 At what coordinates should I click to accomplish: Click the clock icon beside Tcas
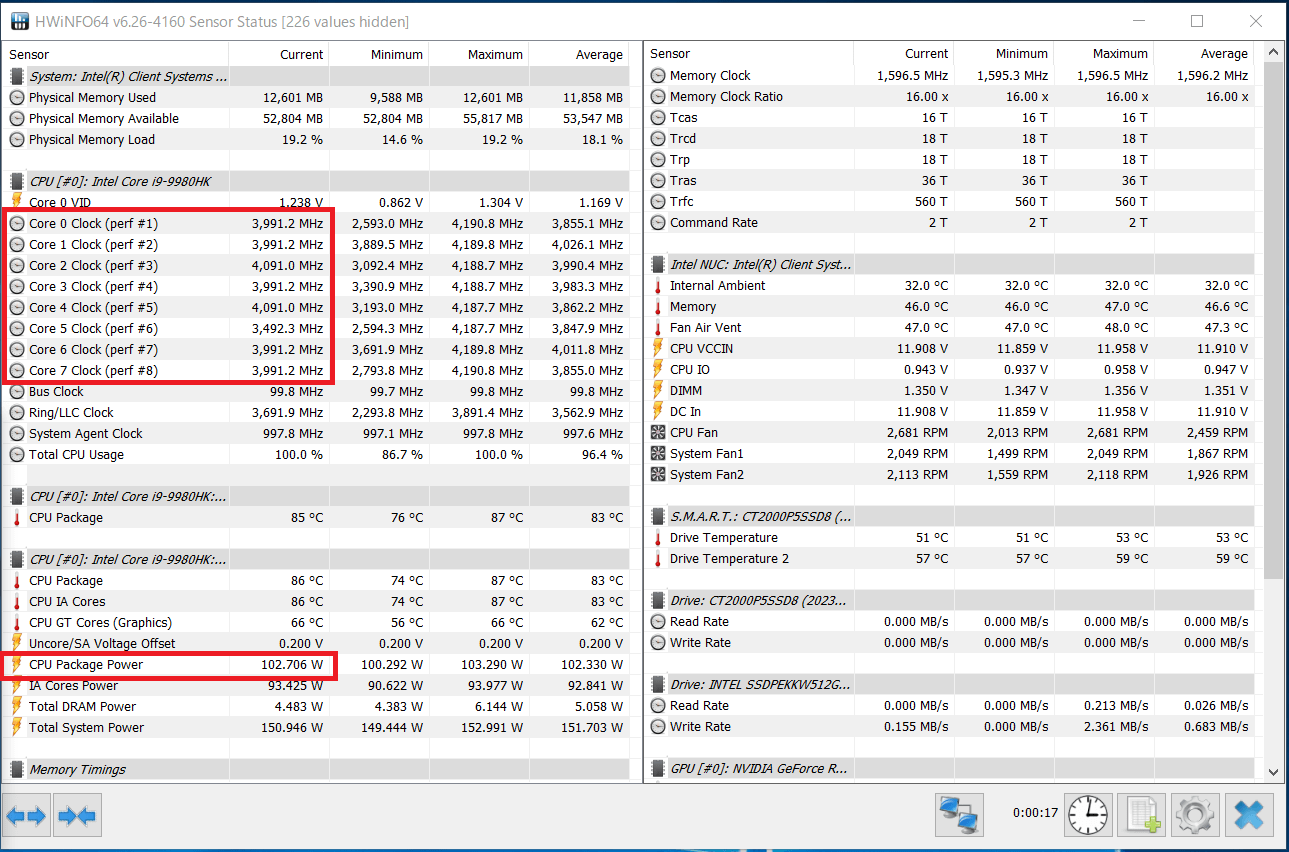pos(658,118)
